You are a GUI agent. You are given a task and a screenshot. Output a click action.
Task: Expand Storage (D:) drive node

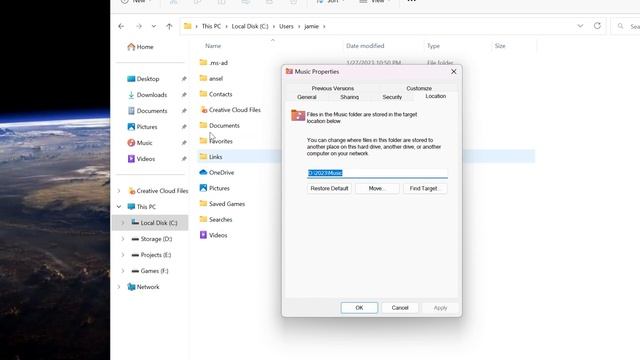click(x=123, y=239)
